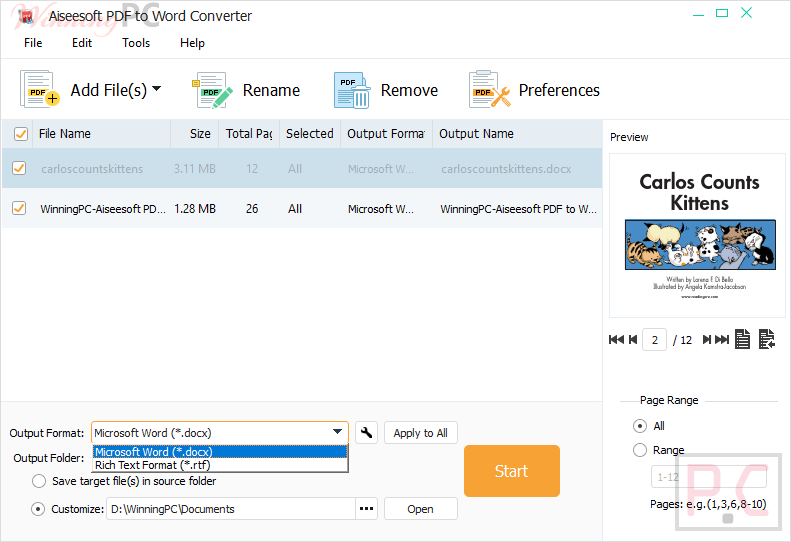Click the carloscountskittens.docx output name
The image size is (791, 542).
pos(506,169)
